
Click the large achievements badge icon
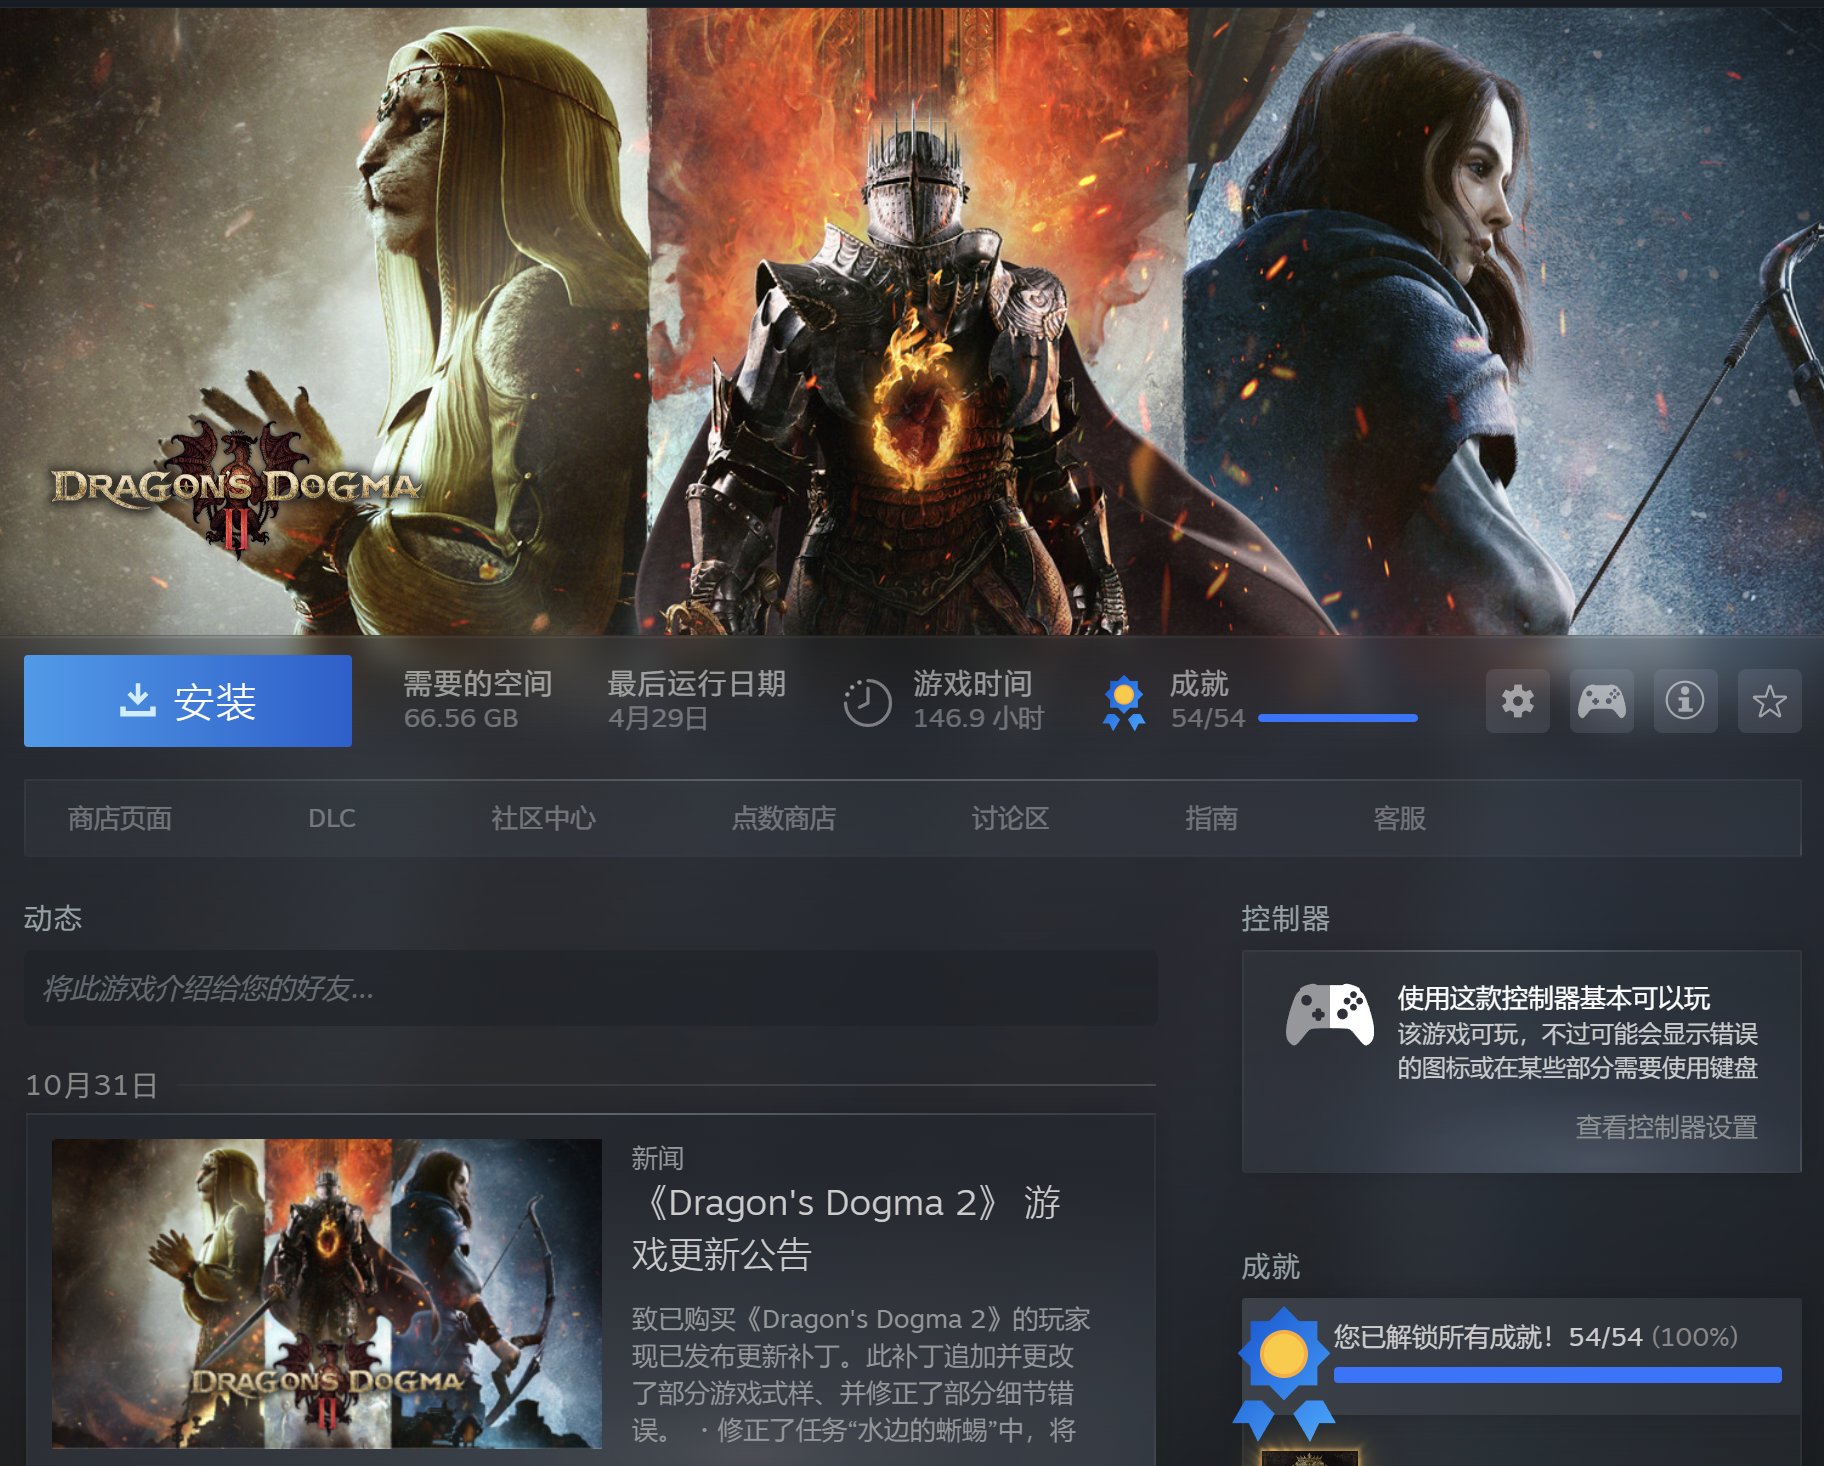coord(1284,1372)
